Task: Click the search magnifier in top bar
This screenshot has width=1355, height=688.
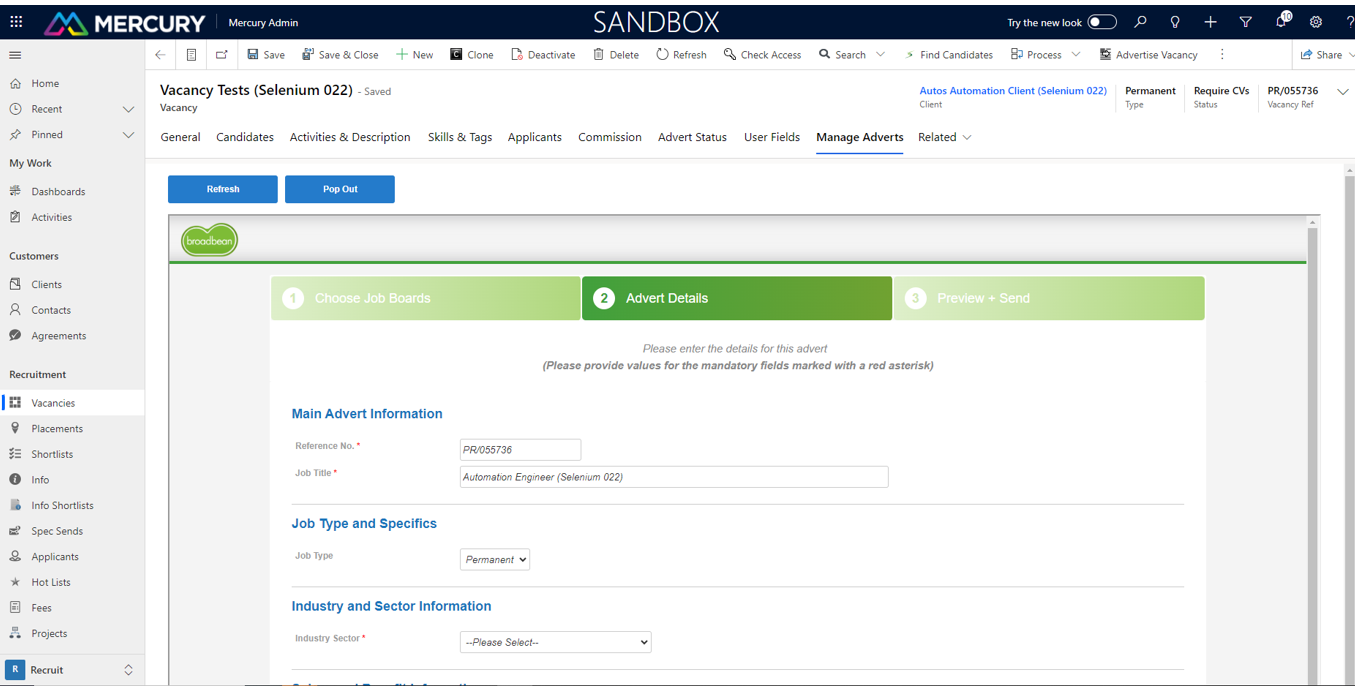Action: pyautogui.click(x=1140, y=22)
